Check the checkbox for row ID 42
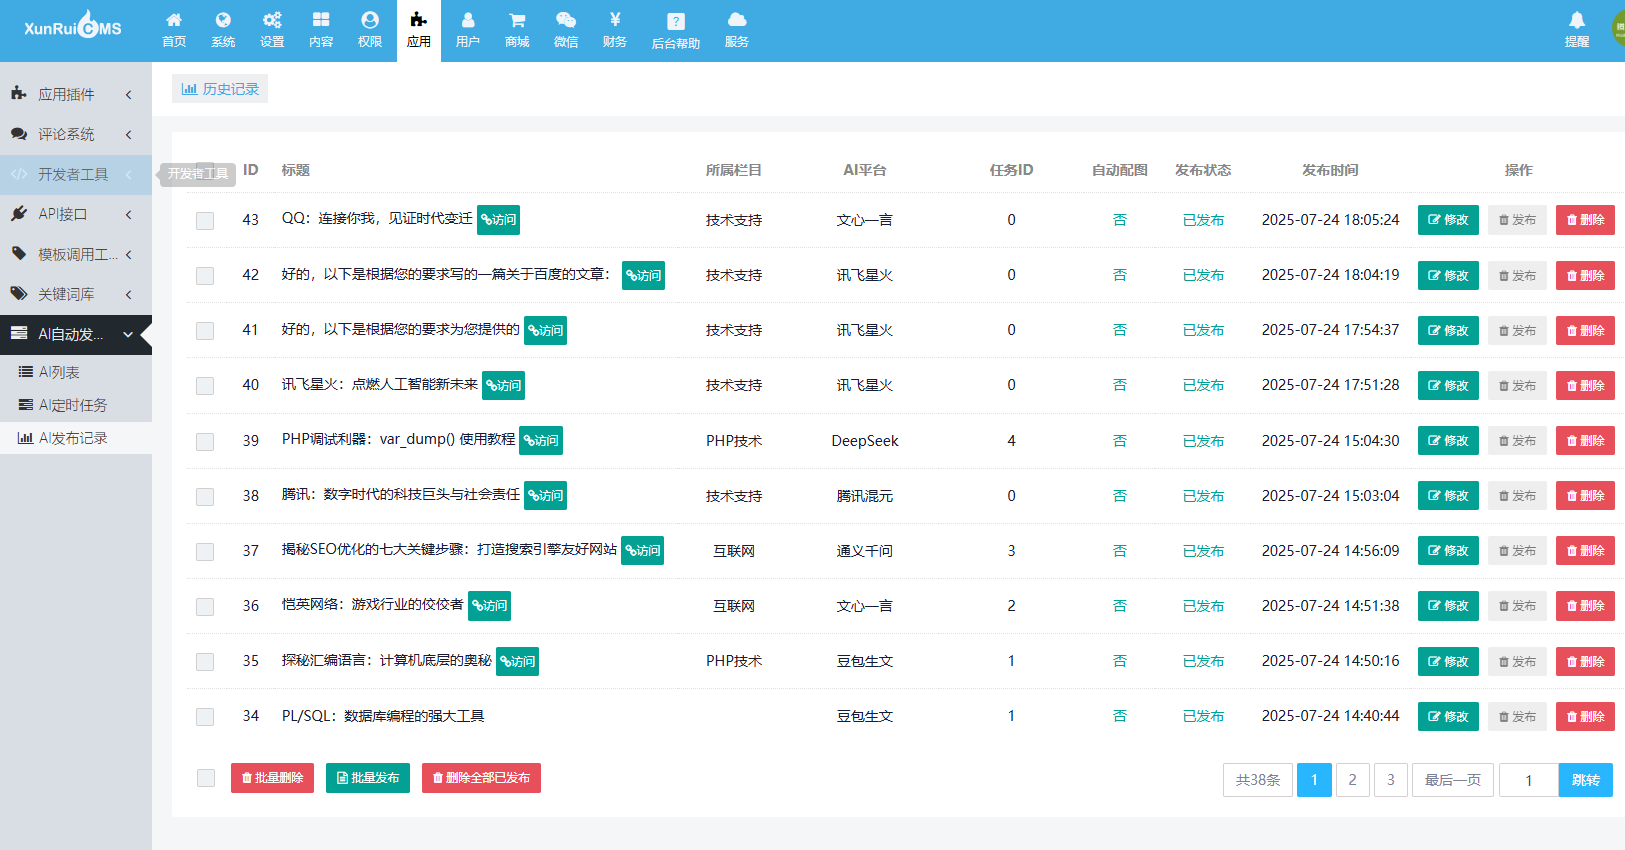This screenshot has width=1625, height=850. (x=205, y=276)
